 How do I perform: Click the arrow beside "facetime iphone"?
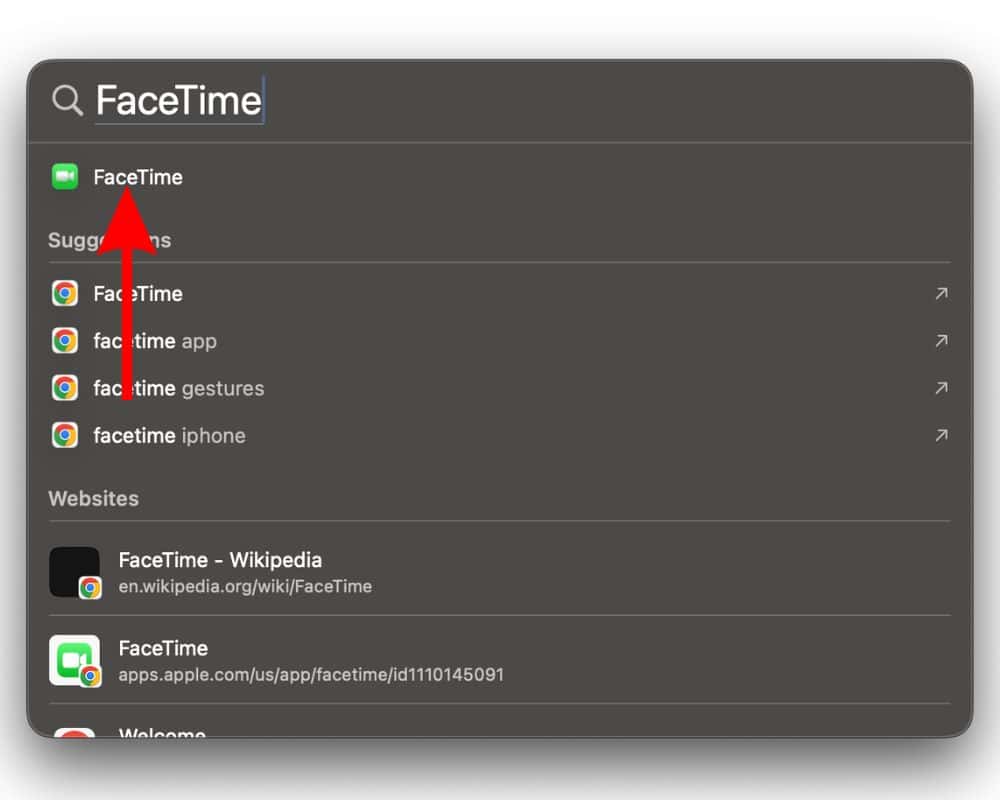click(x=940, y=435)
